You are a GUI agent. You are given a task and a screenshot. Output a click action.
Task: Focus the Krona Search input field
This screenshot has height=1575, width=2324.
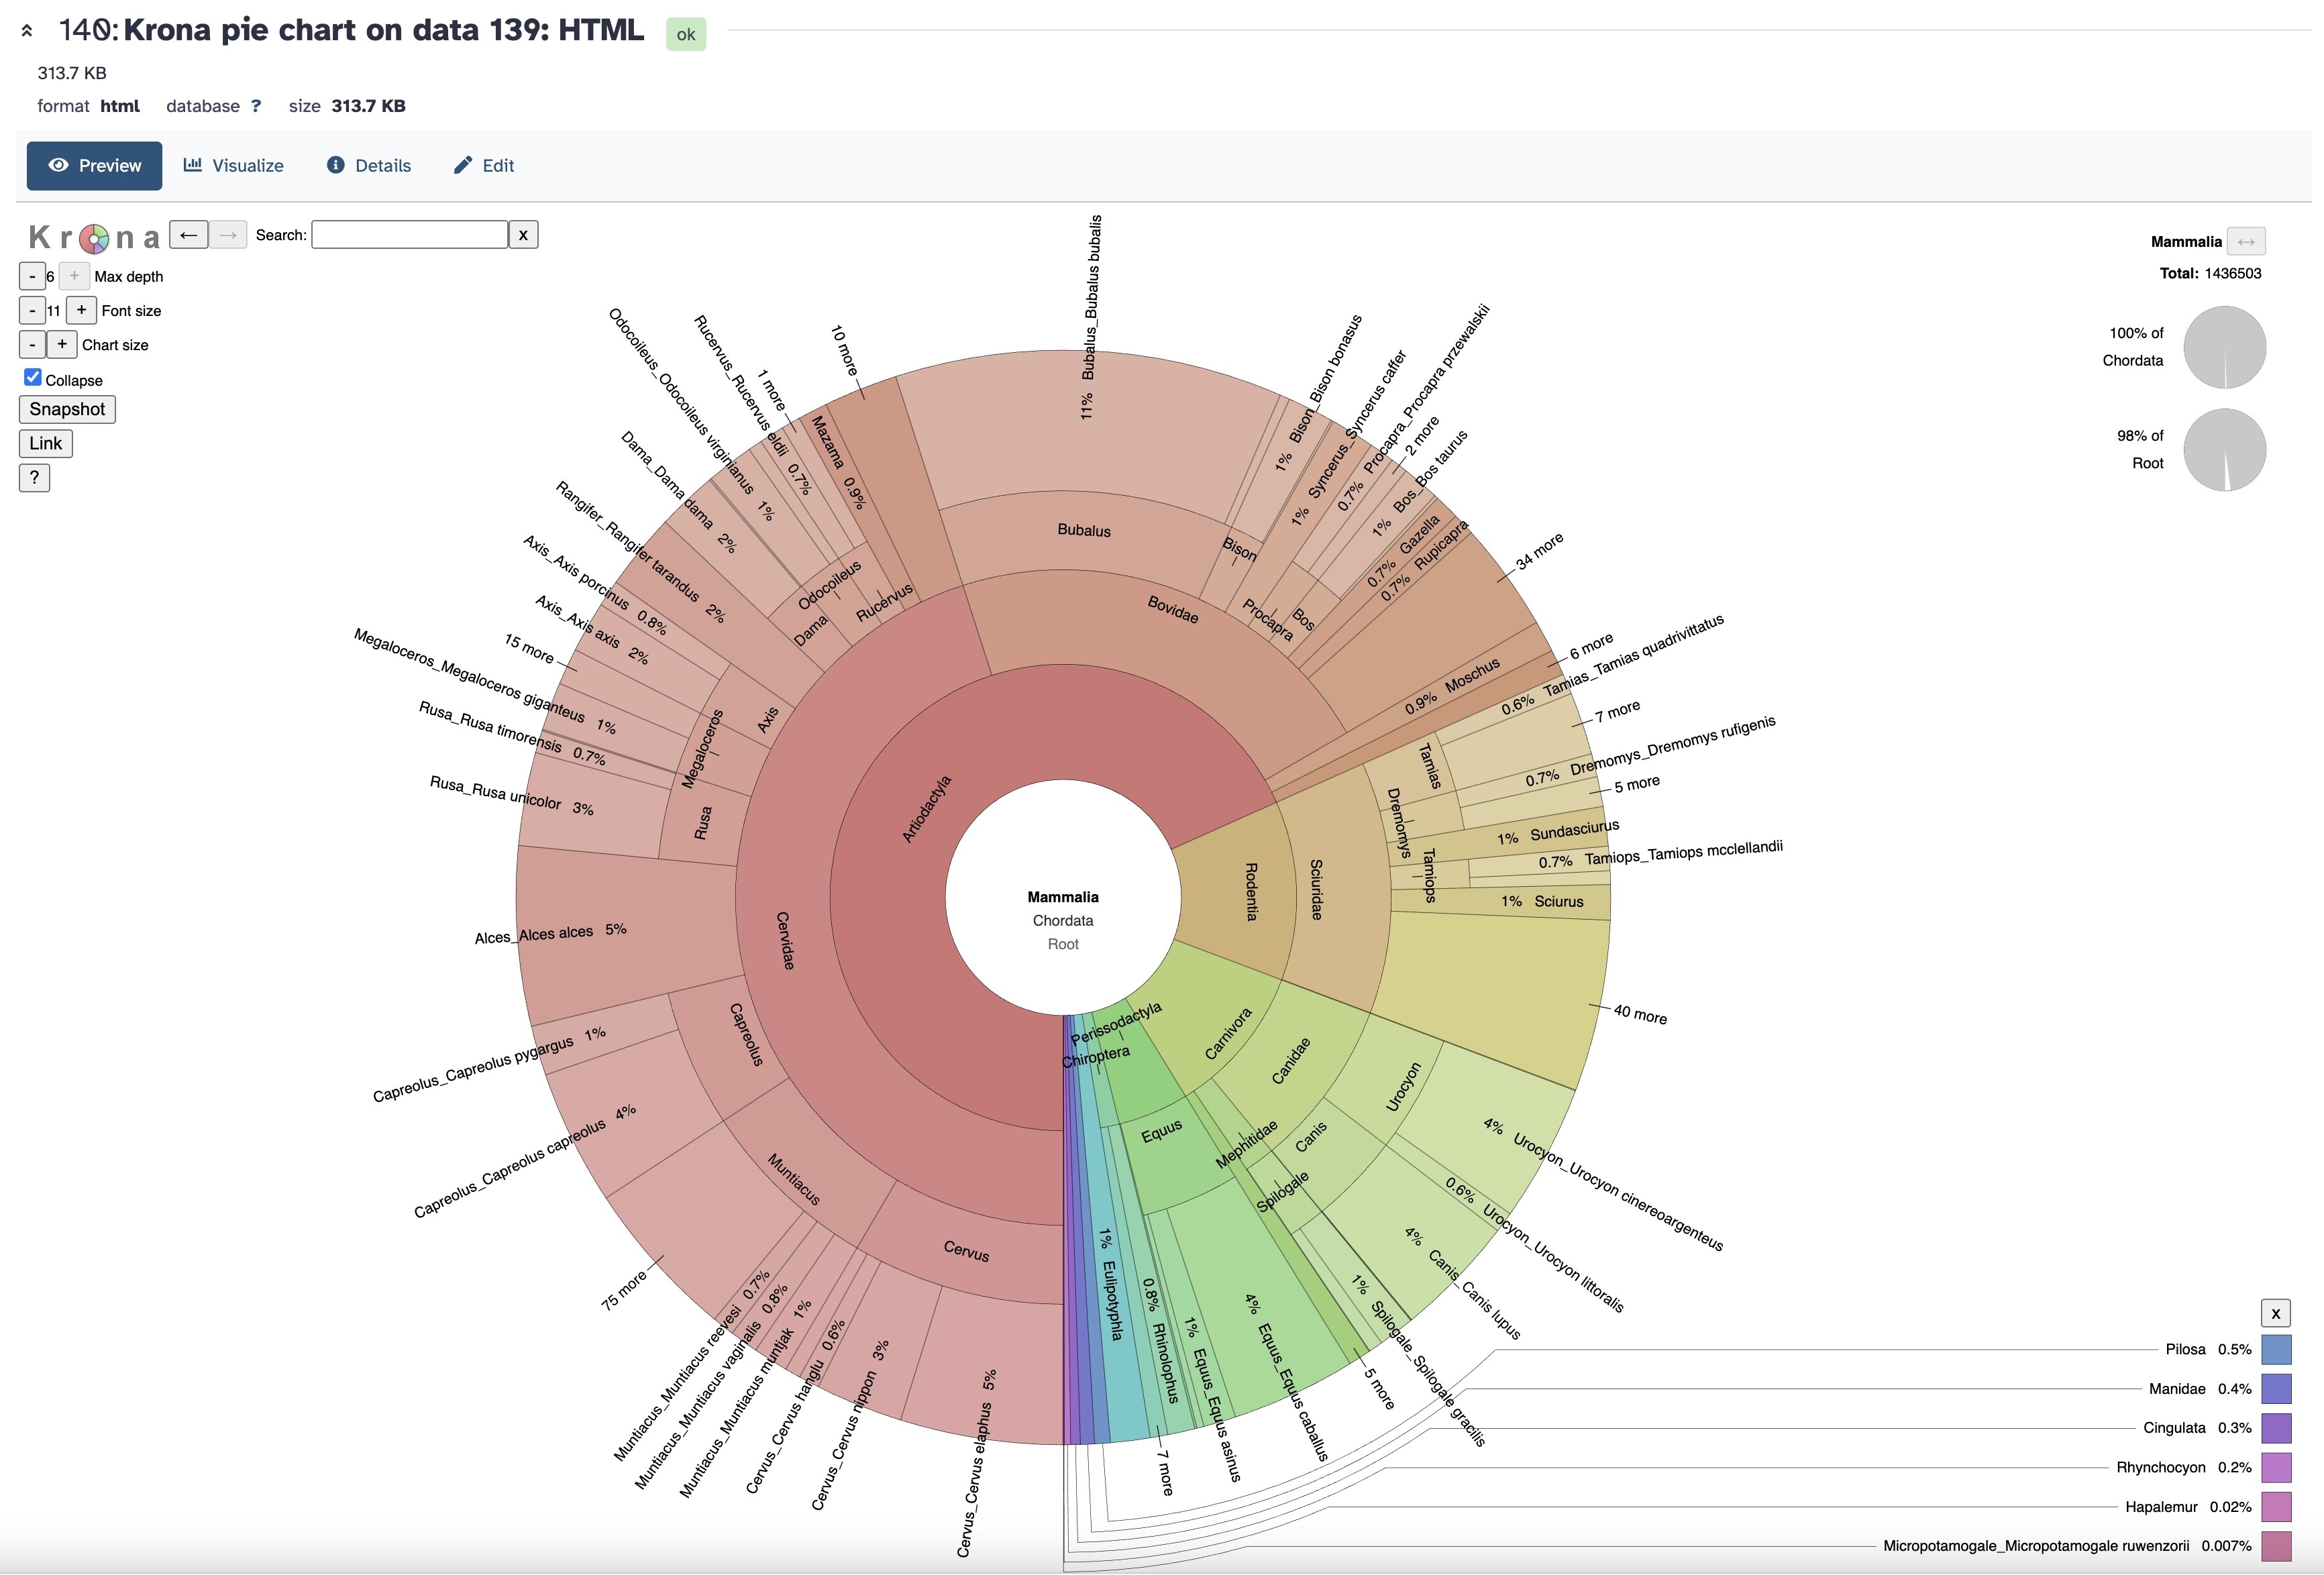coord(409,235)
